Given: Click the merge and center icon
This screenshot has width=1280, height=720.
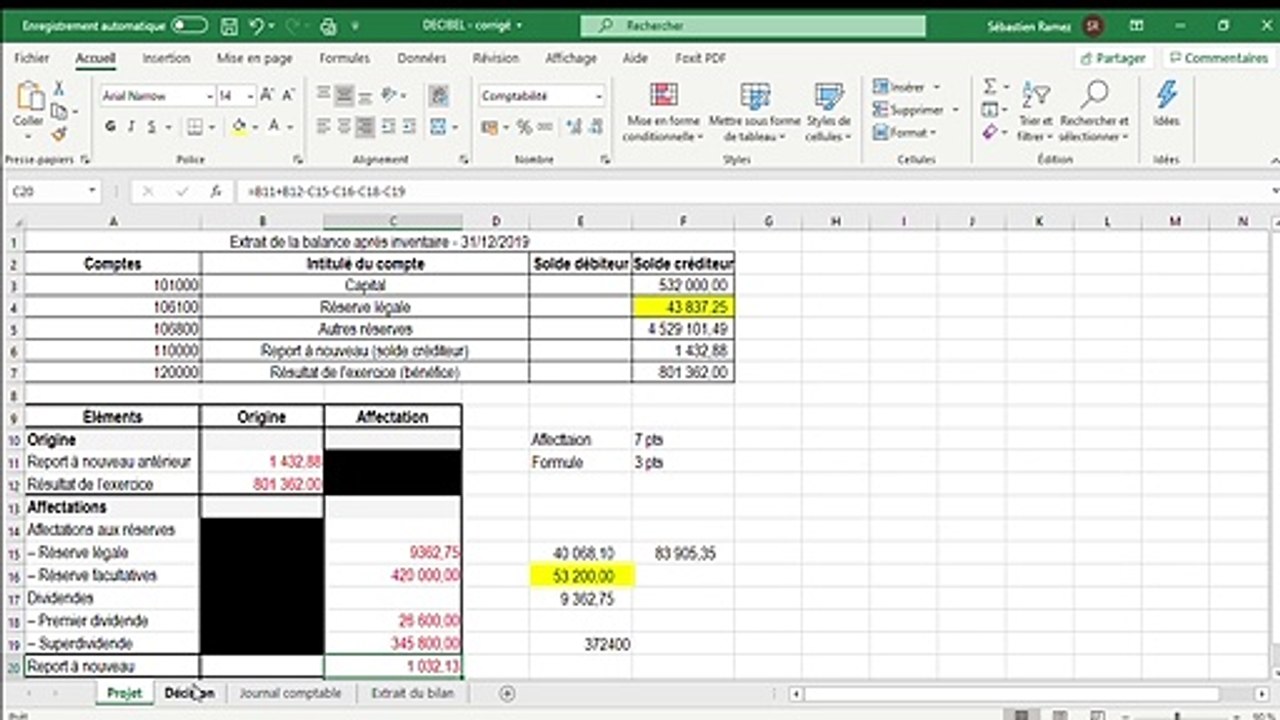Looking at the screenshot, I should click(x=438, y=127).
